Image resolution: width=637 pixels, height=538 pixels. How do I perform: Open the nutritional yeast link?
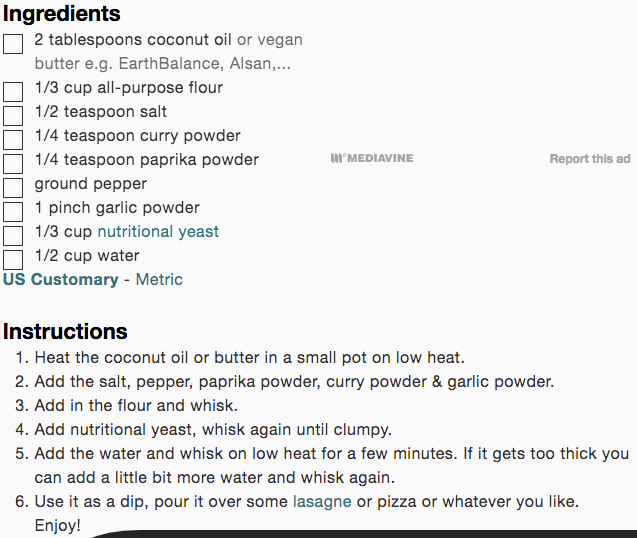158,232
